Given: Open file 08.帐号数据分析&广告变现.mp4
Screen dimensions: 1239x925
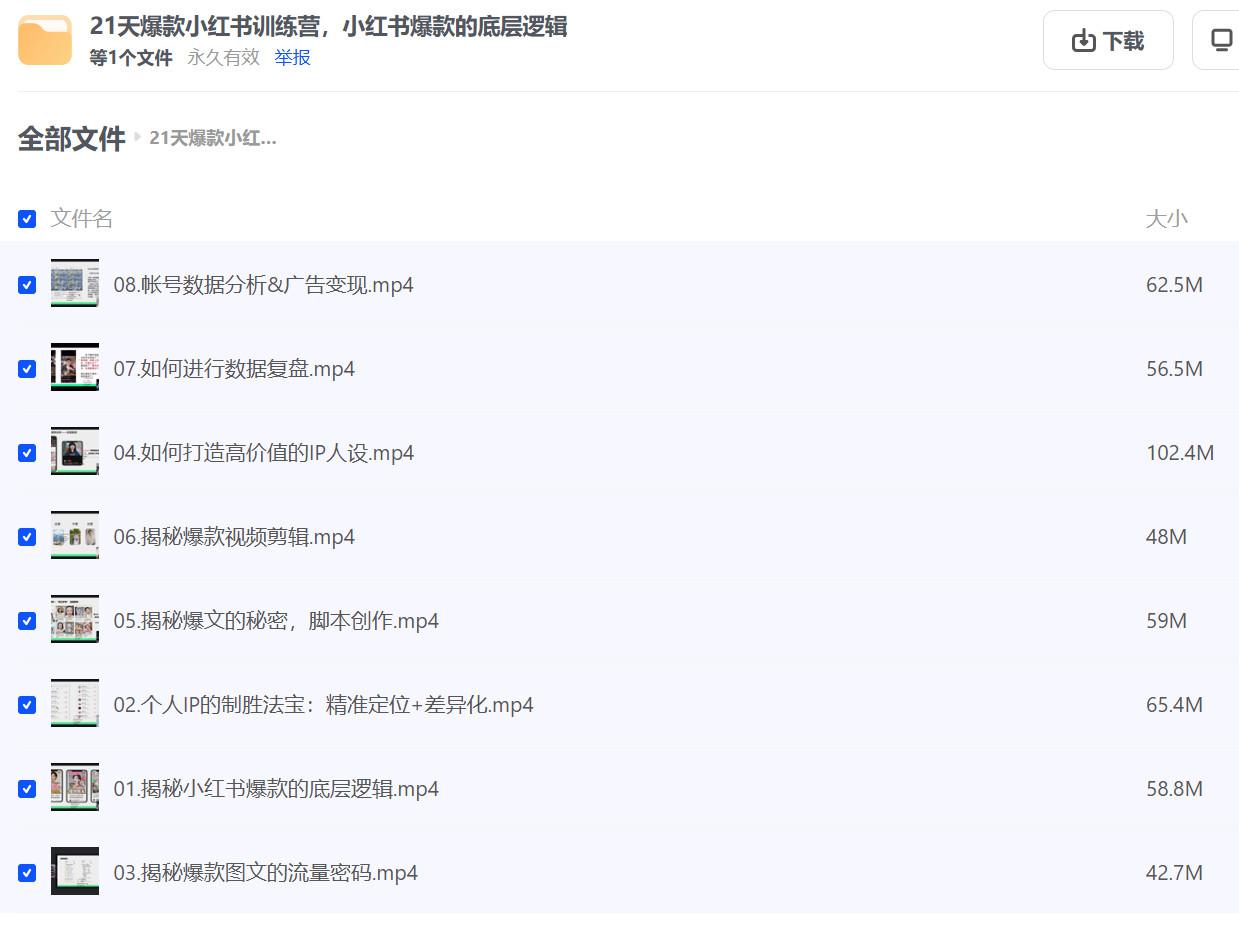Looking at the screenshot, I should tap(263, 285).
